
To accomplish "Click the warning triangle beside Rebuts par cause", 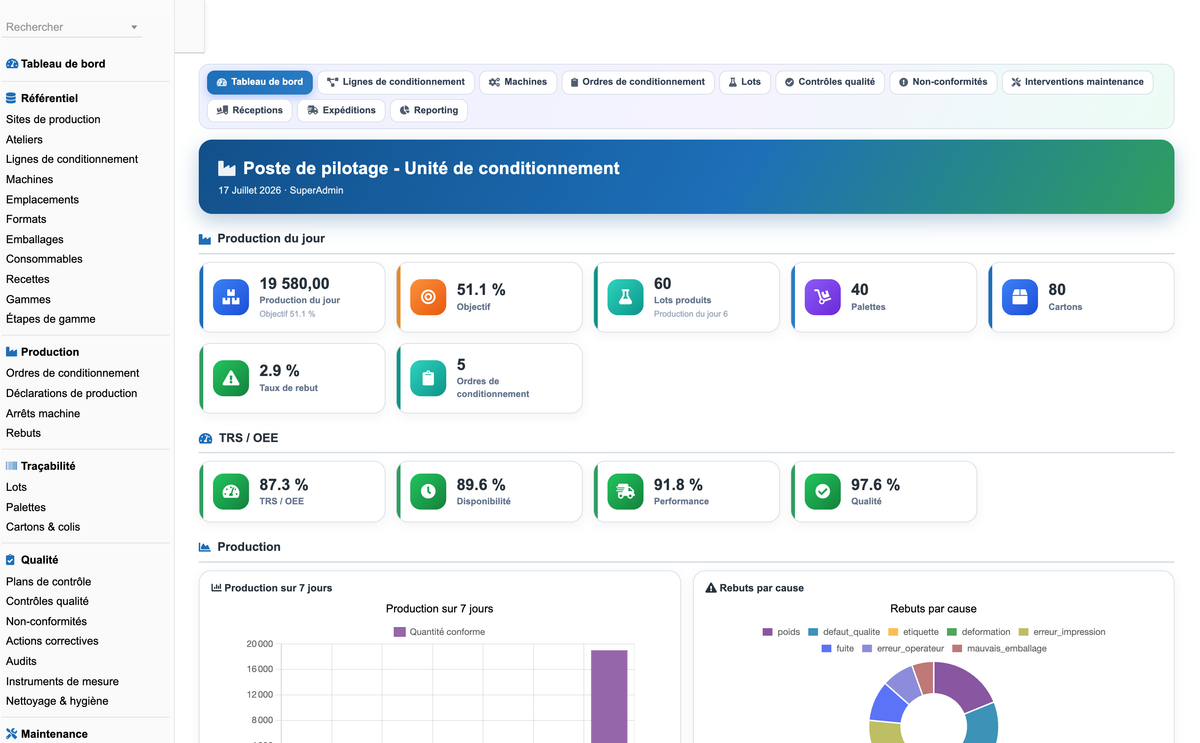I will 711,588.
